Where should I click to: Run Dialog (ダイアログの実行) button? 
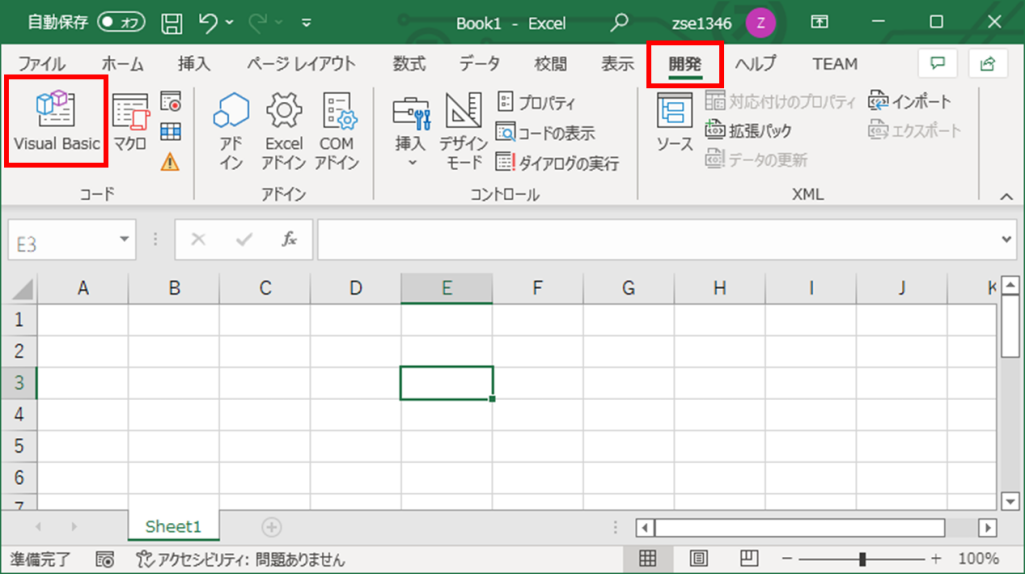click(558, 163)
